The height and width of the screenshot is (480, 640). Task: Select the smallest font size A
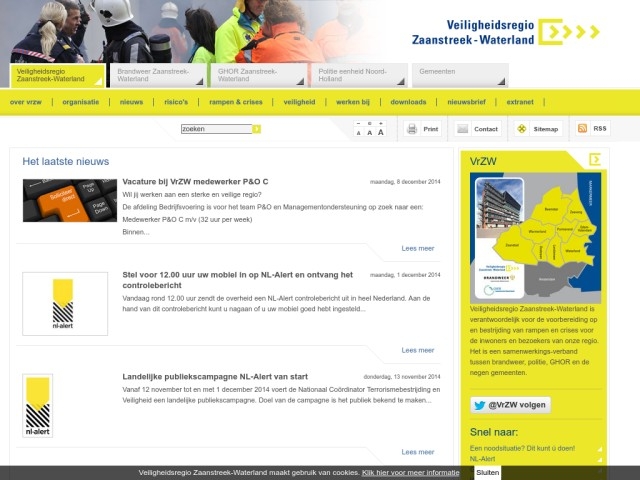(359, 132)
